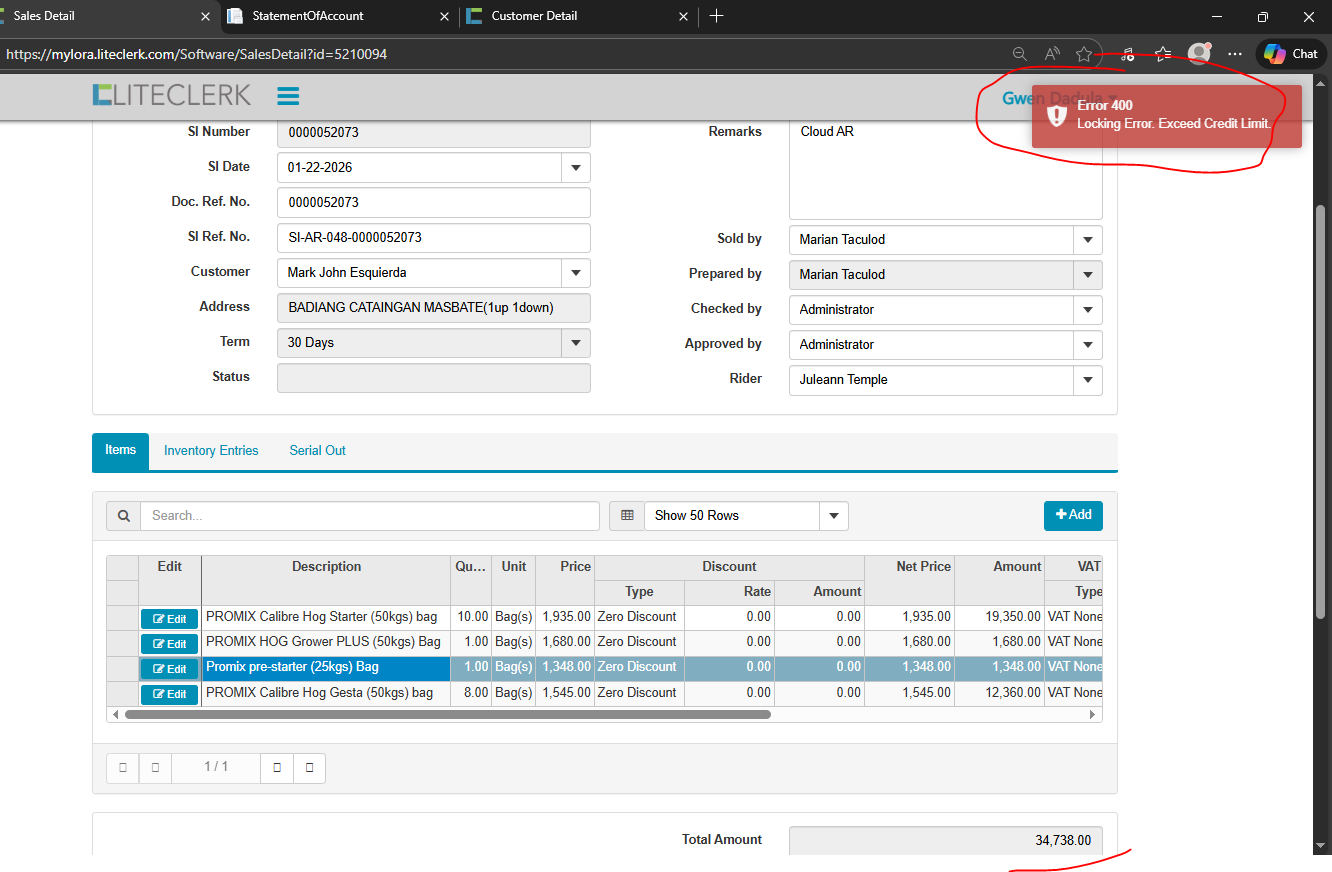Switch to the Inventory Entries tab
The height and width of the screenshot is (872, 1332).
coord(211,451)
